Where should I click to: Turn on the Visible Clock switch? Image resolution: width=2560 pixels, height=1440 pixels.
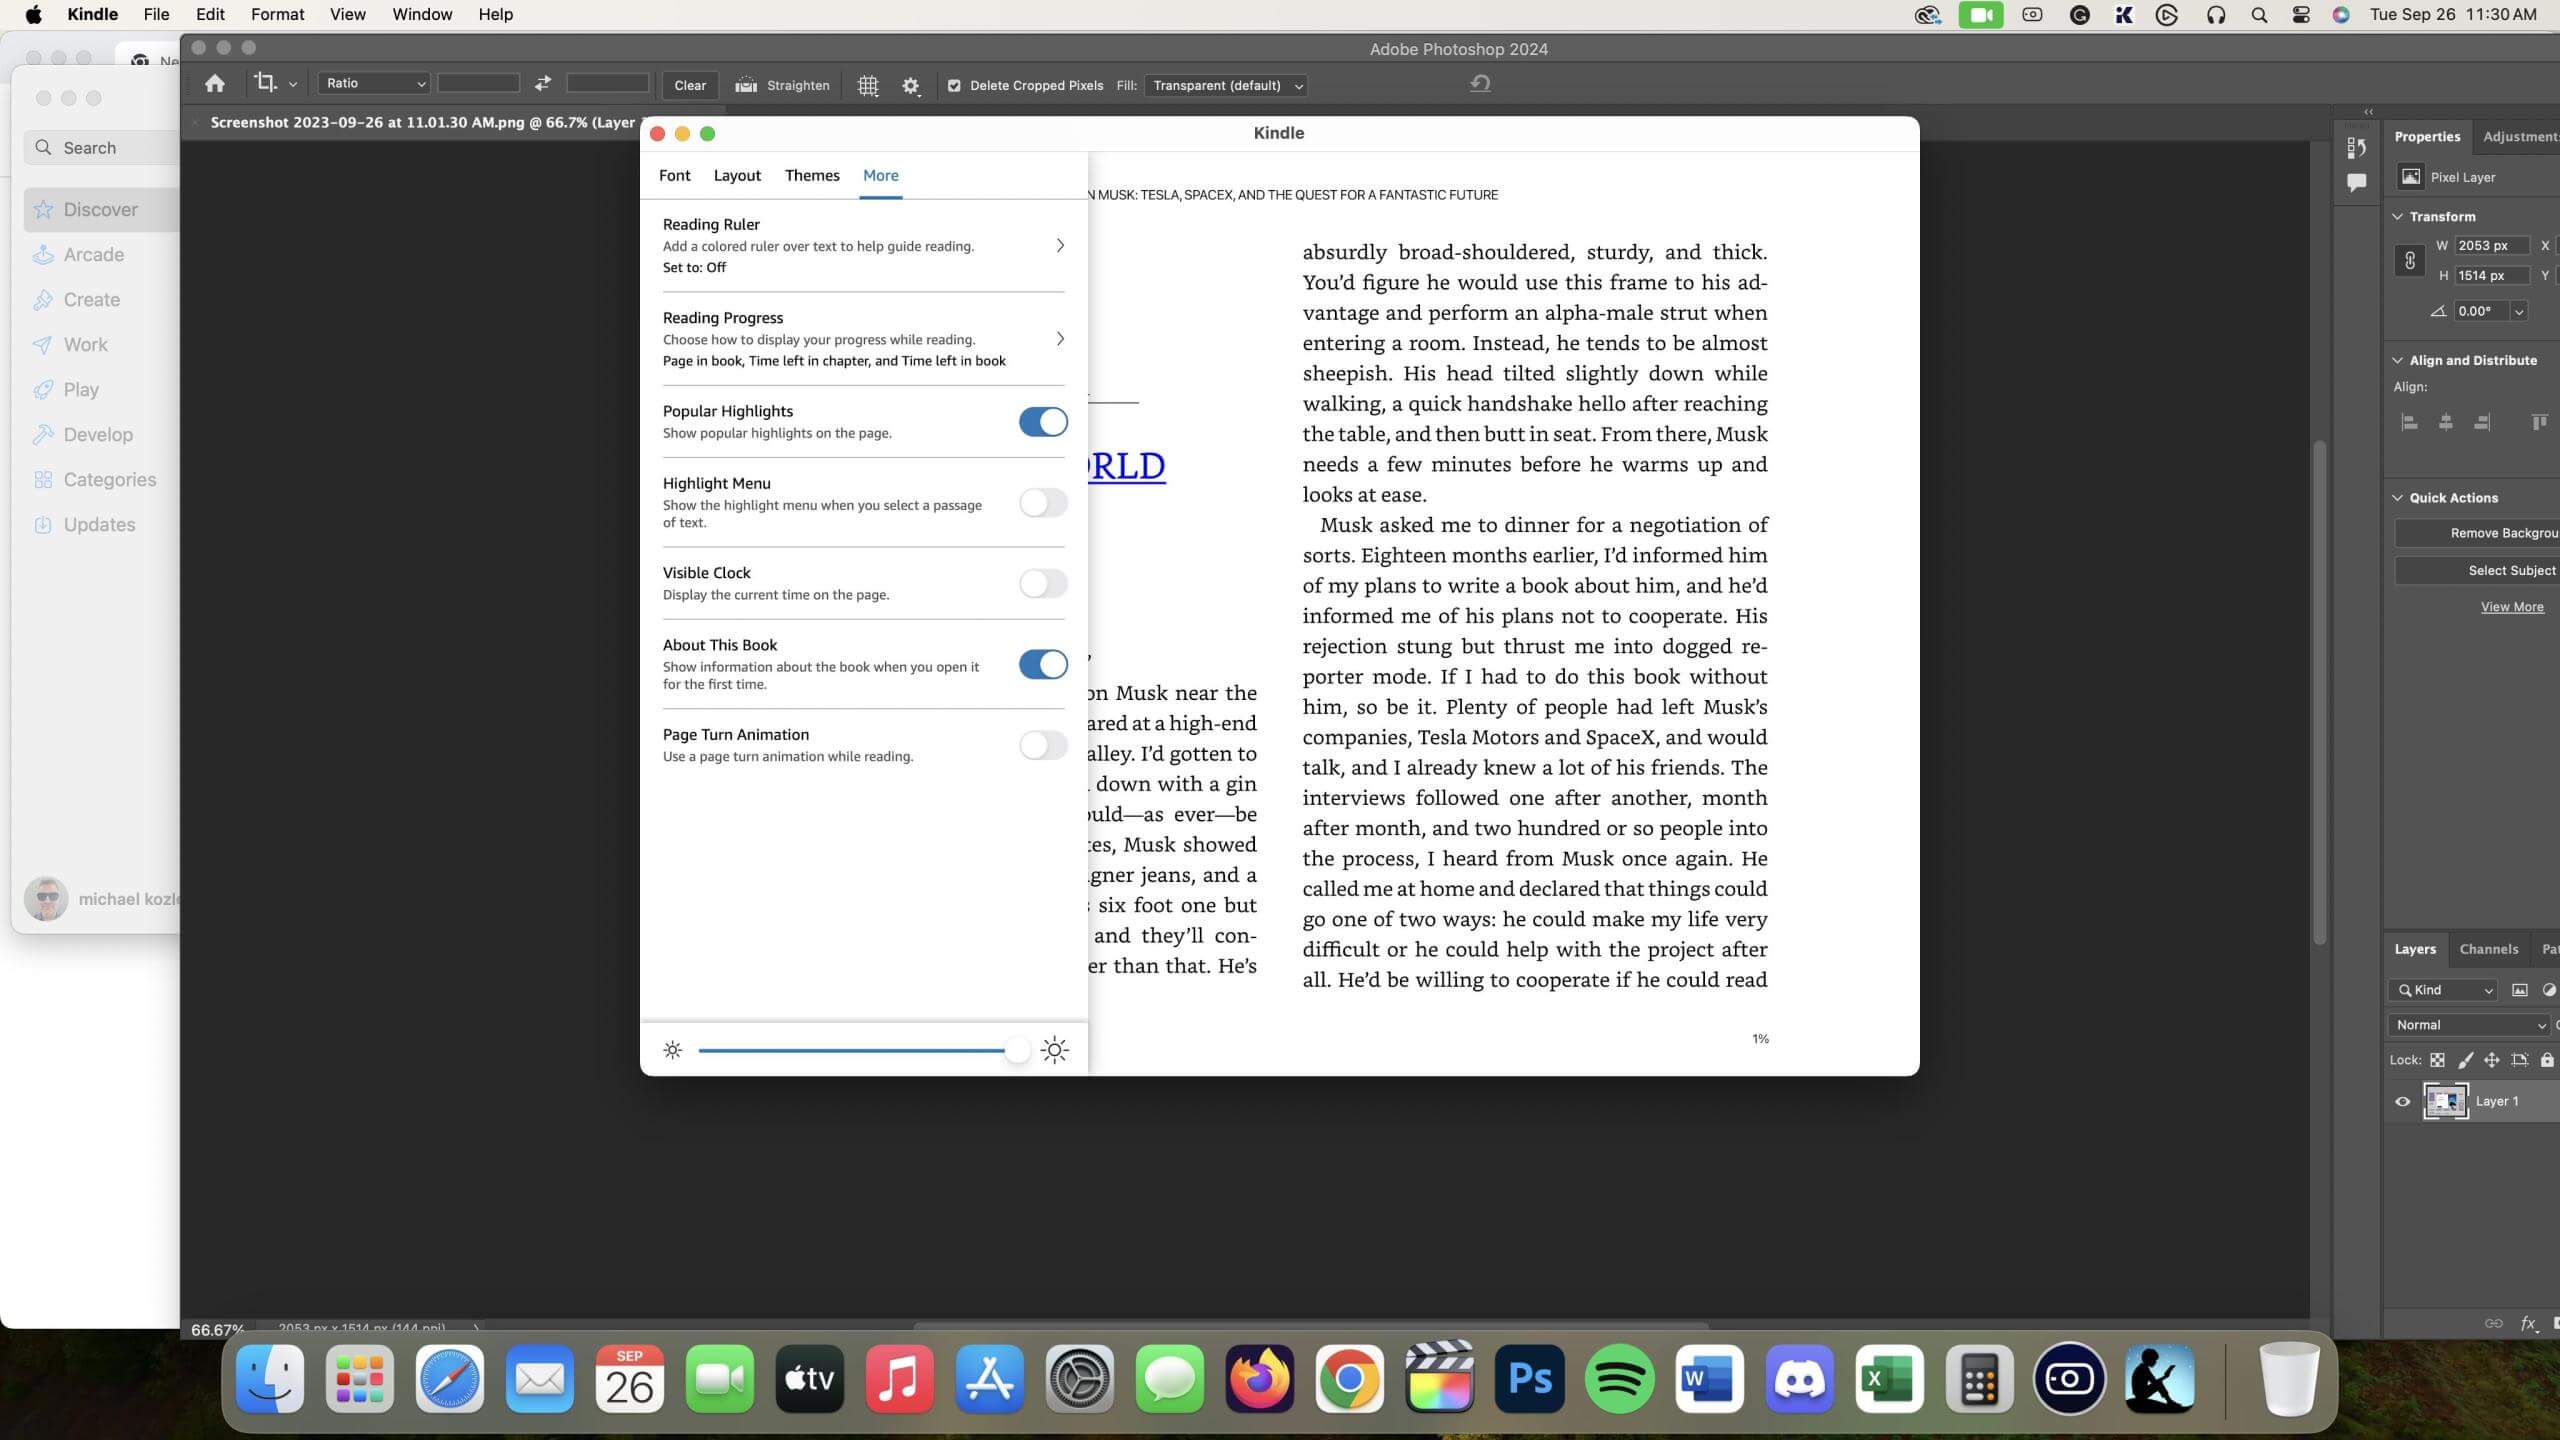(x=1043, y=583)
